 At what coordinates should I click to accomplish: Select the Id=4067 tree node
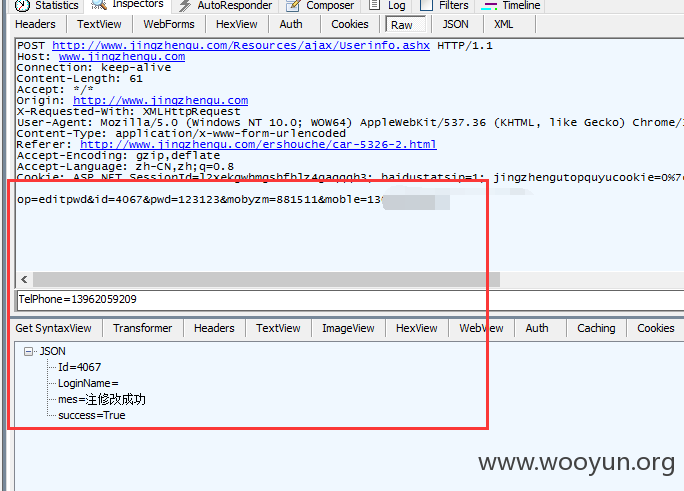tap(79, 367)
